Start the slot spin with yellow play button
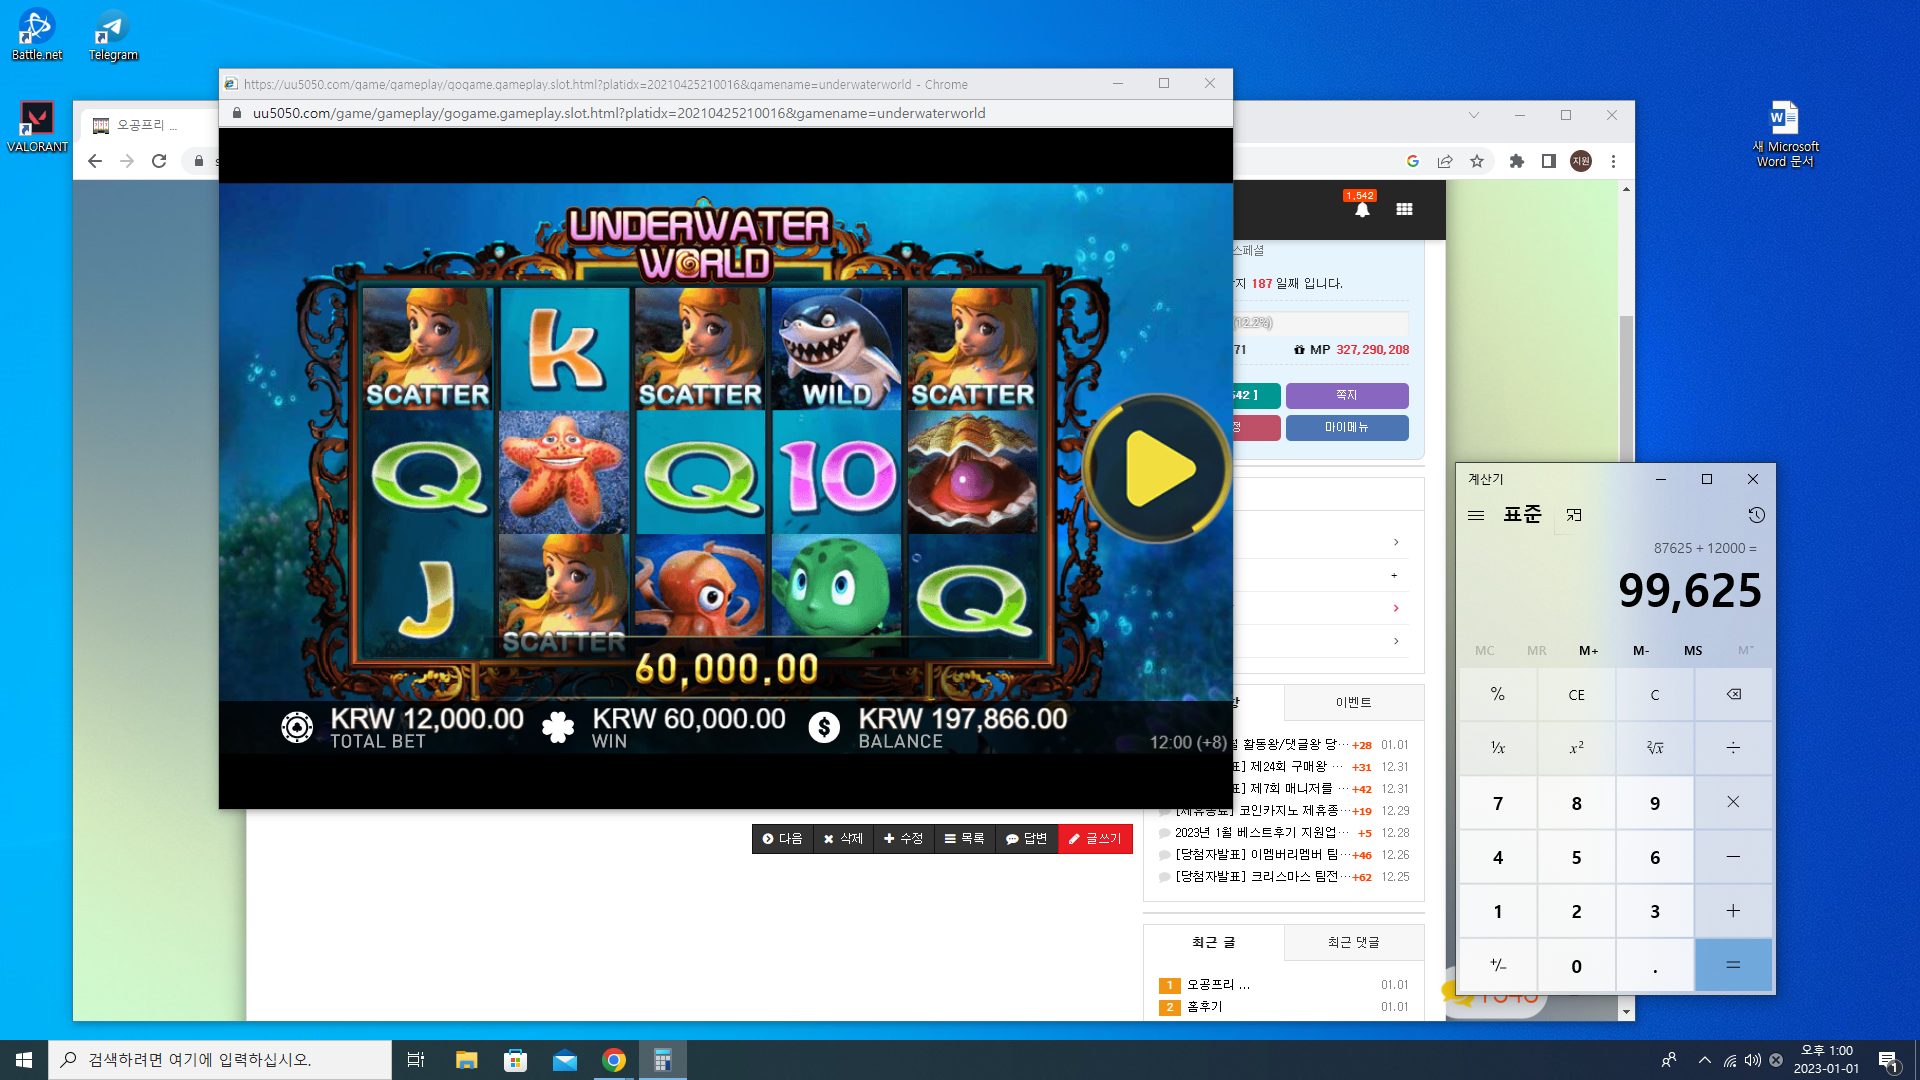The width and height of the screenshot is (1920, 1080). click(1156, 469)
